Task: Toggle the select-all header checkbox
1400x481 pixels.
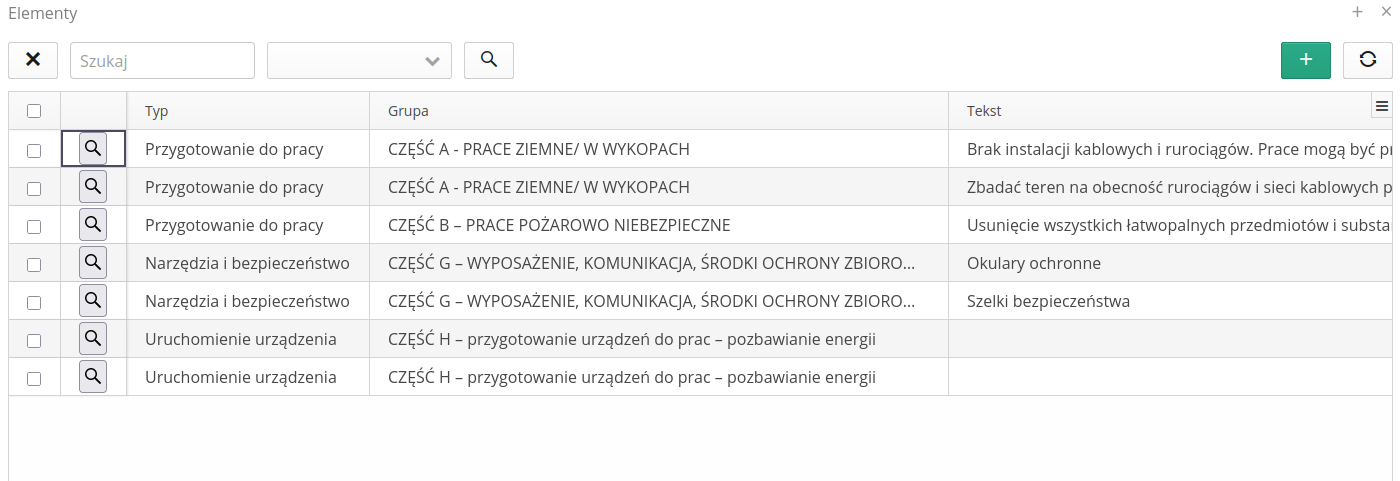Action: [34, 111]
